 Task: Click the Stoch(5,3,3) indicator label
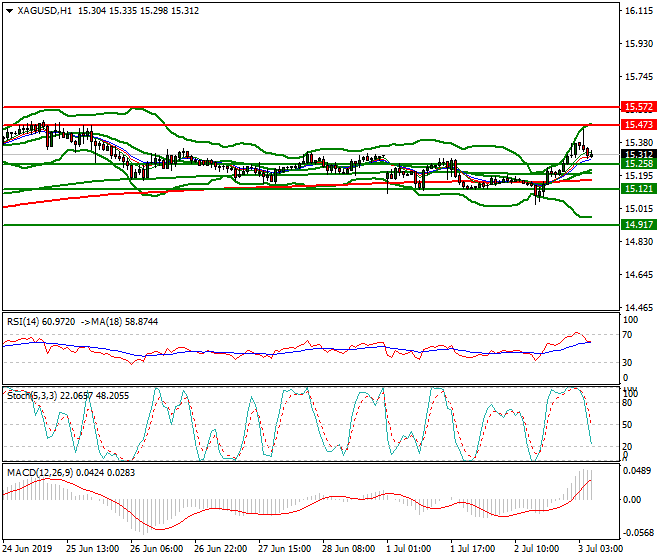68,396
